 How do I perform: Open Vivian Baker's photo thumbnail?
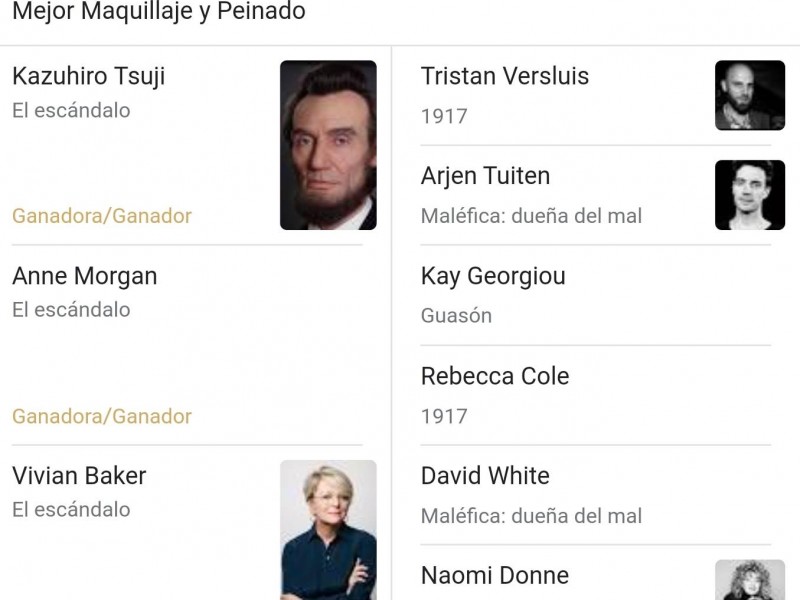[x=328, y=529]
